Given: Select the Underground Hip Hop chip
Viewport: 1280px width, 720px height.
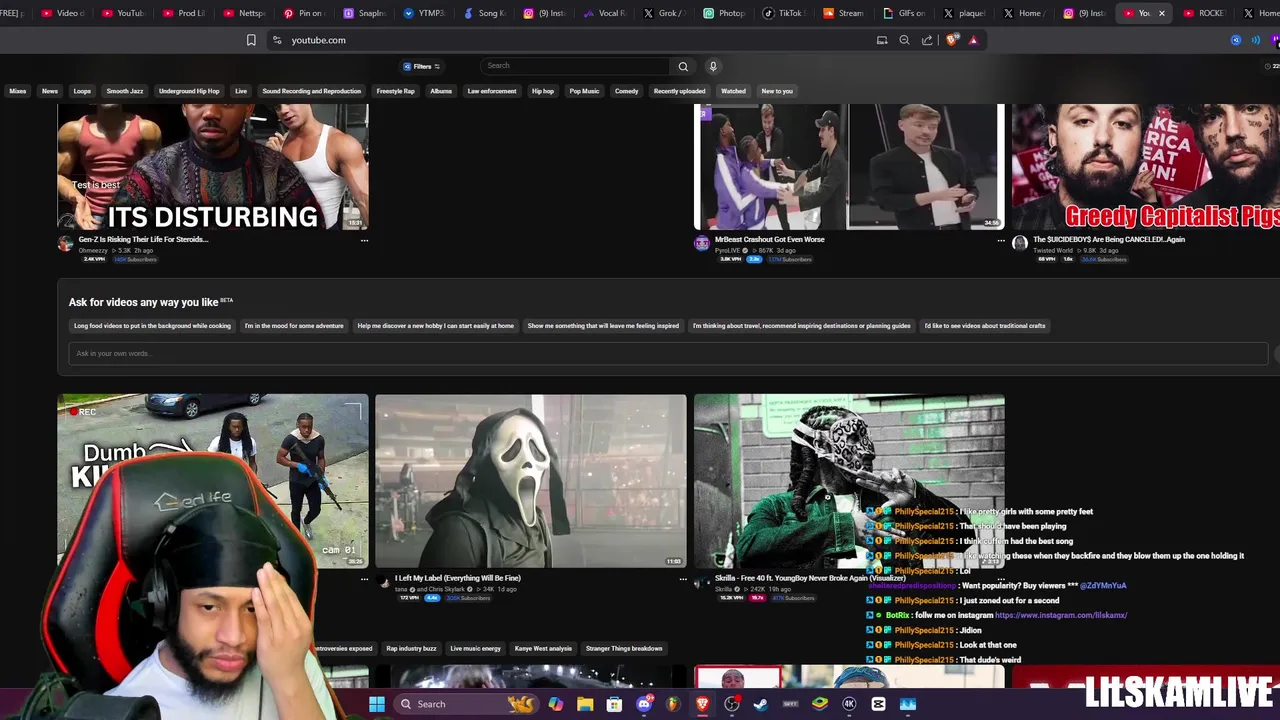Looking at the screenshot, I should [x=189, y=91].
